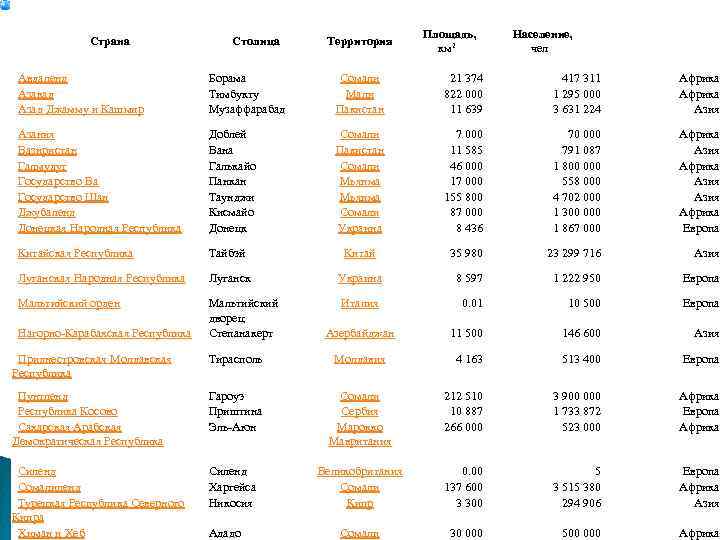
Task: Follow the Великобритания territory link
Action: coord(360,472)
